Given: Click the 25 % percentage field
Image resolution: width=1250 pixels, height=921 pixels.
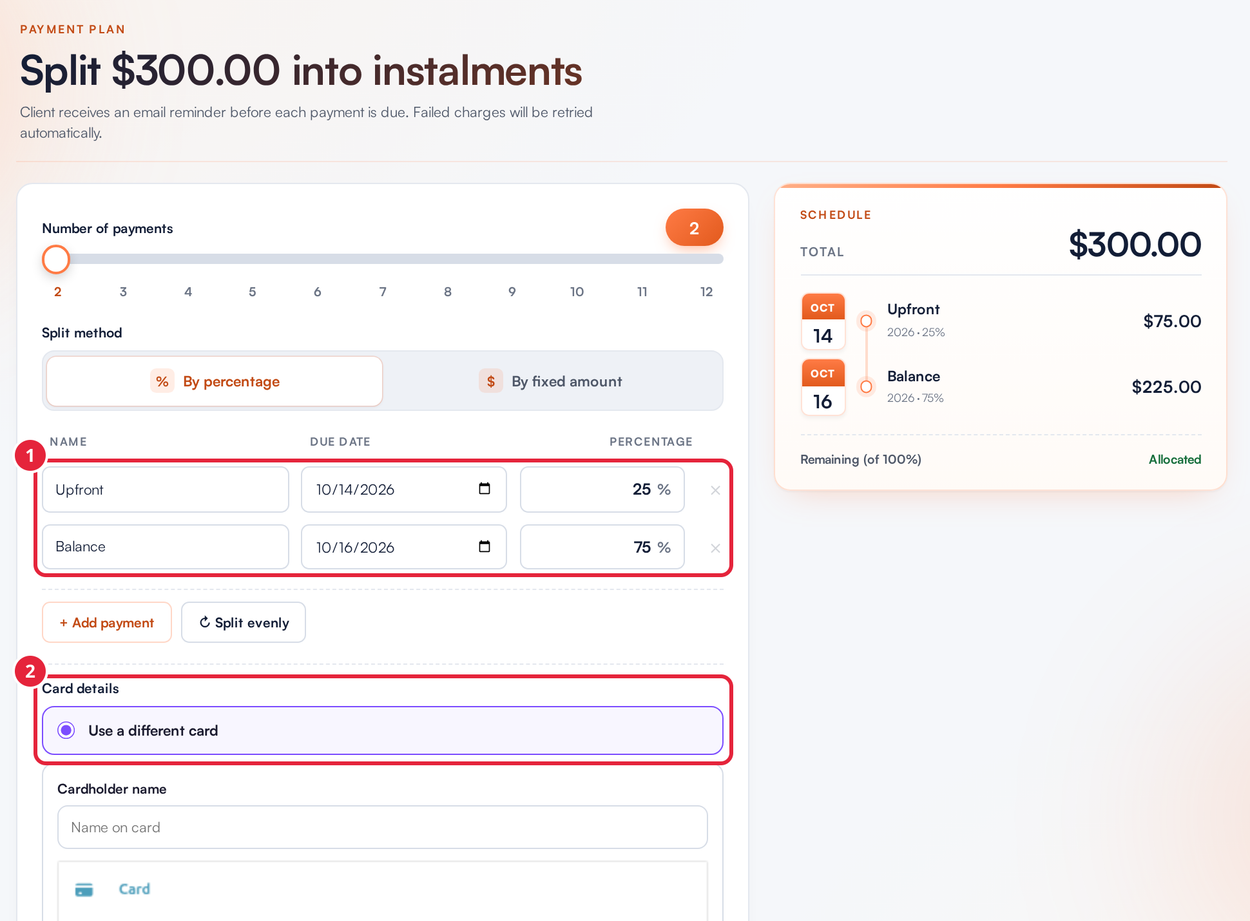Looking at the screenshot, I should 602,489.
